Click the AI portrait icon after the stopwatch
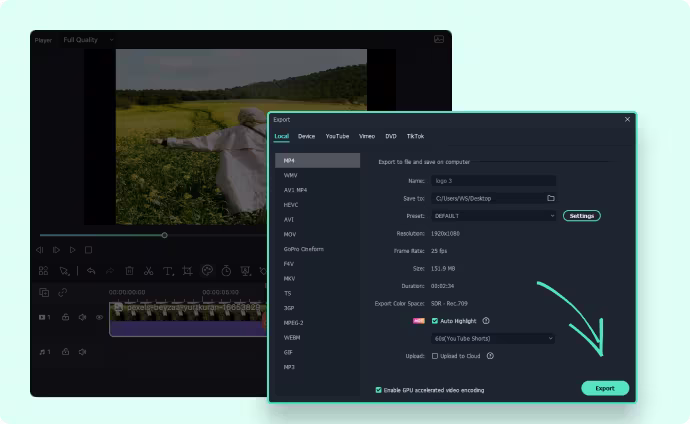690x424 pixels. click(x=246, y=271)
